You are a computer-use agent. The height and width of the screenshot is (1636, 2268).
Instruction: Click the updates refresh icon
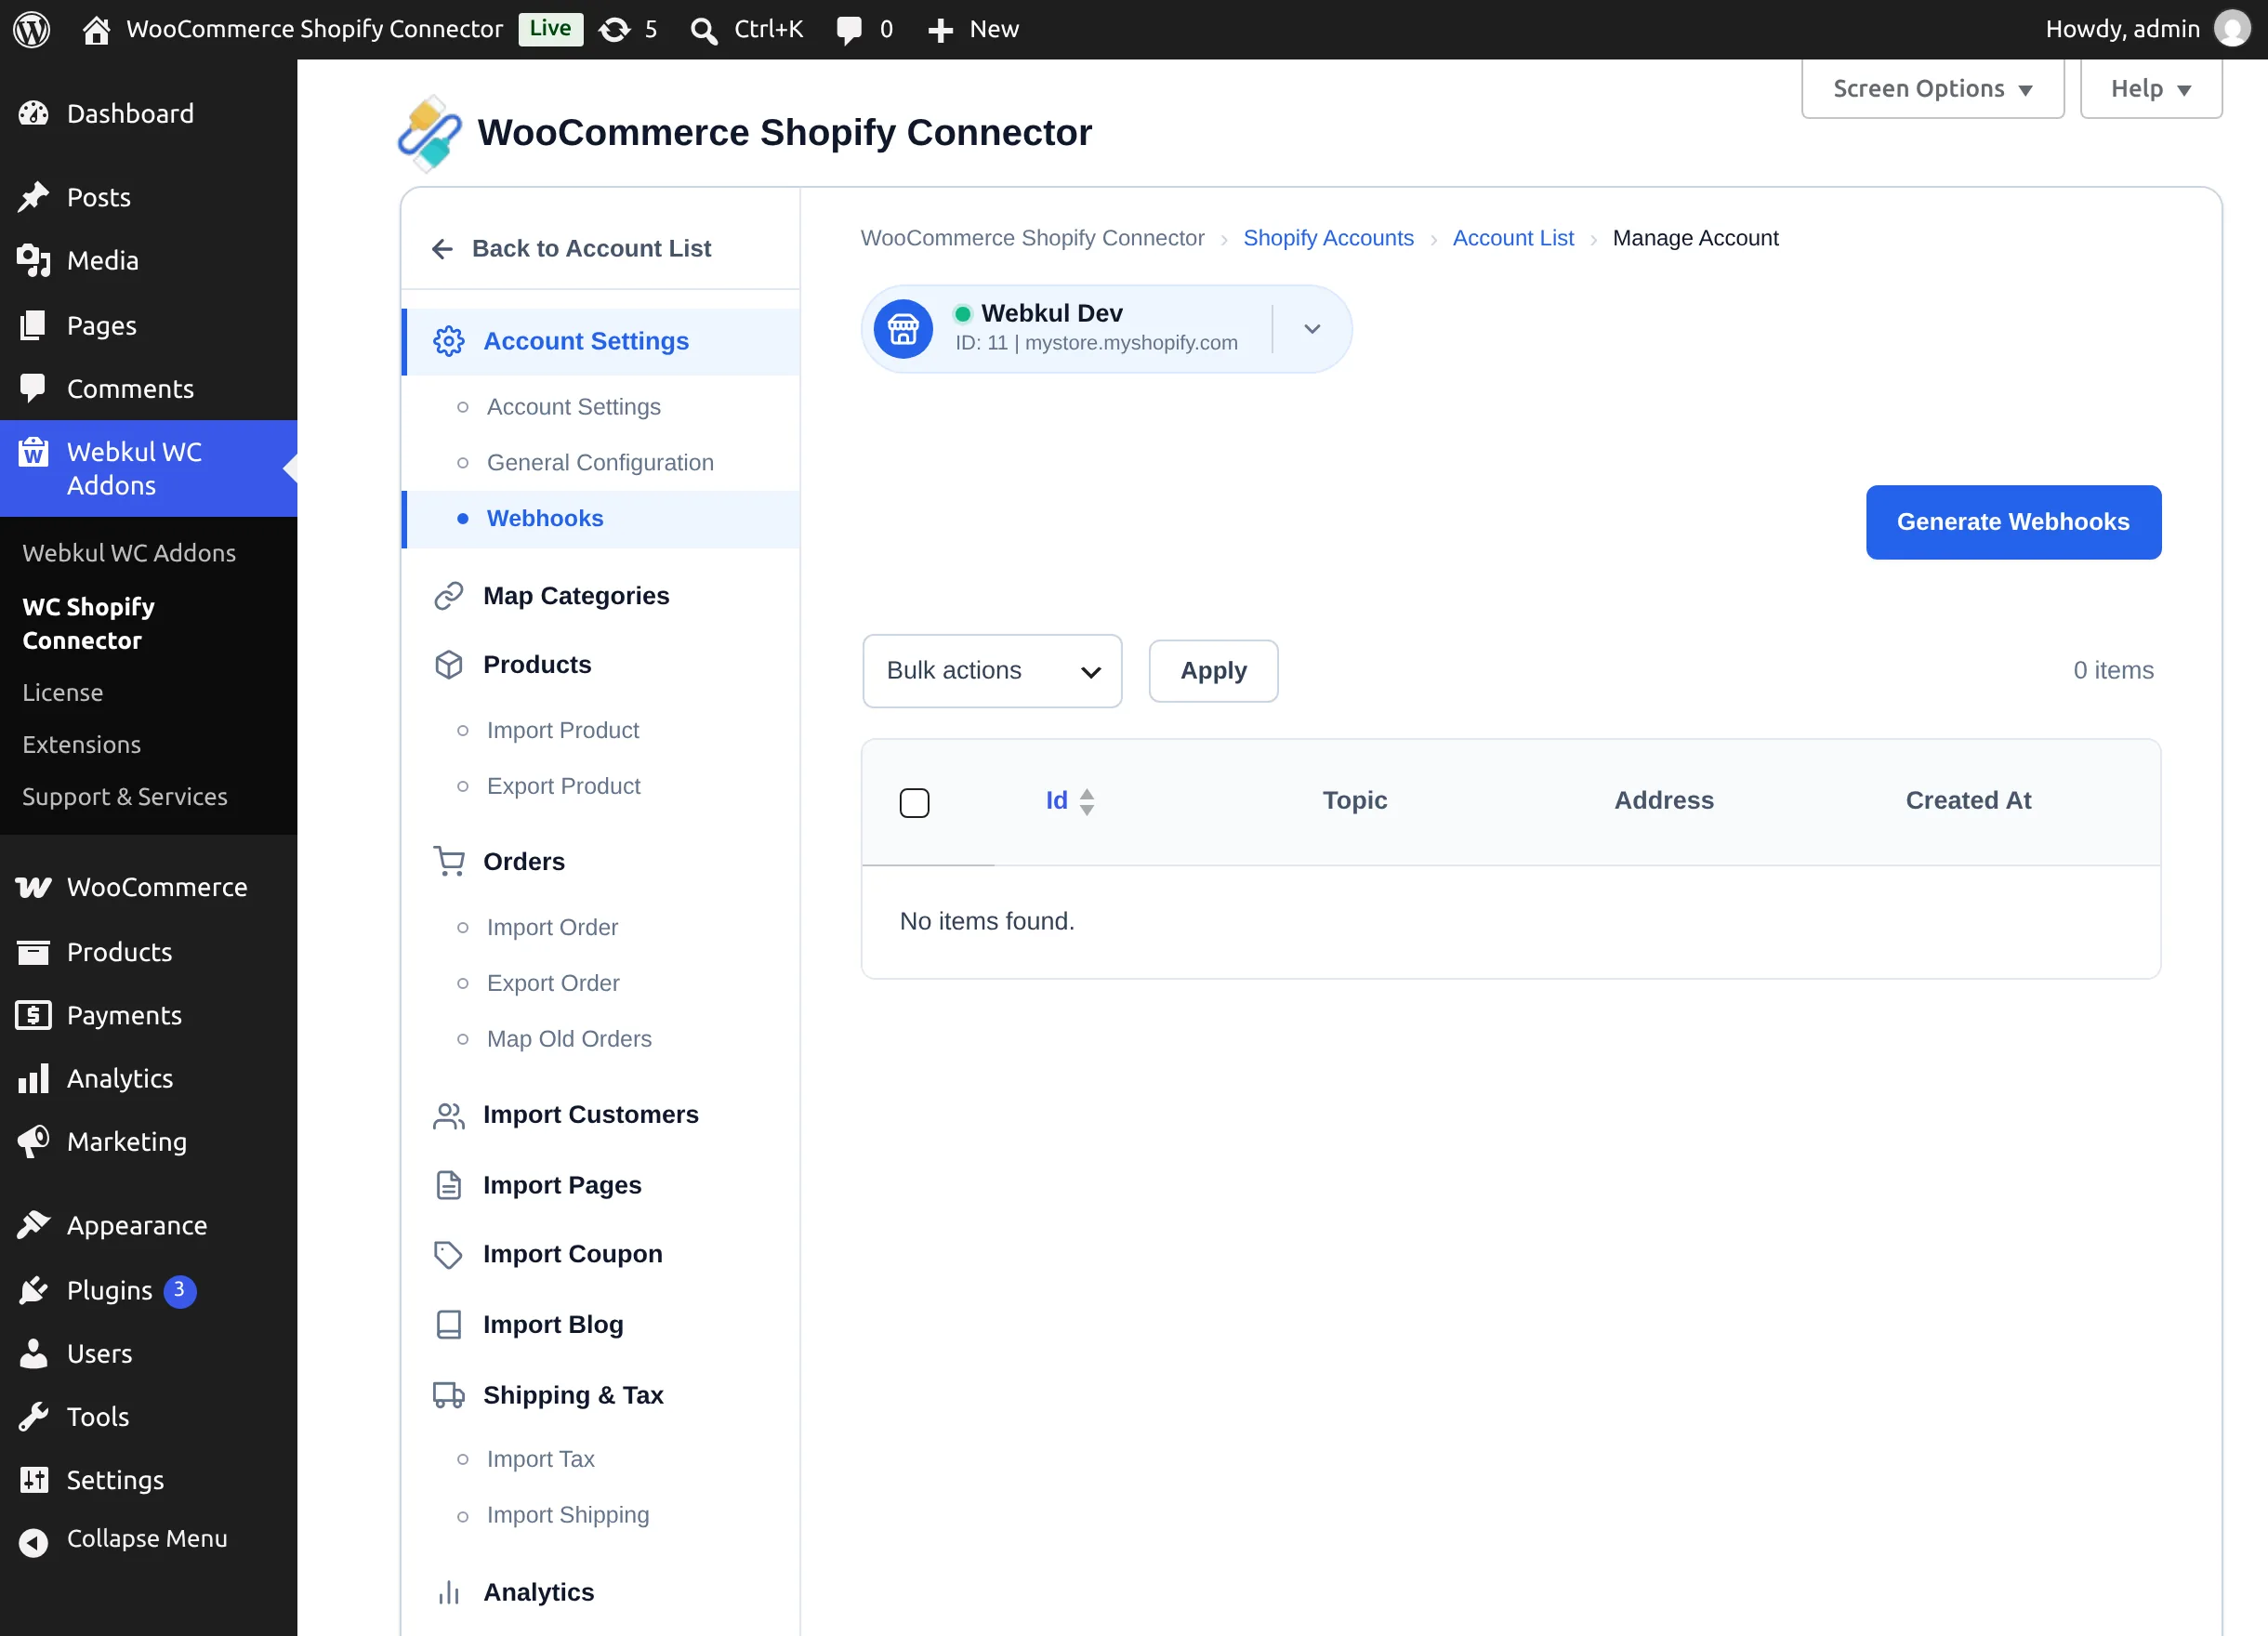pyautogui.click(x=614, y=30)
